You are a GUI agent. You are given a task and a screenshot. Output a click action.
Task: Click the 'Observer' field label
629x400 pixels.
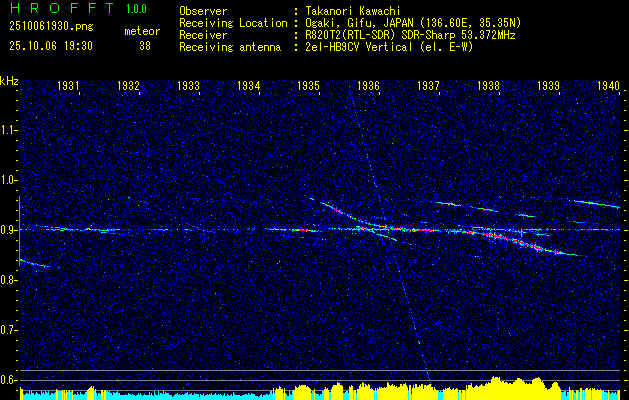(203, 11)
